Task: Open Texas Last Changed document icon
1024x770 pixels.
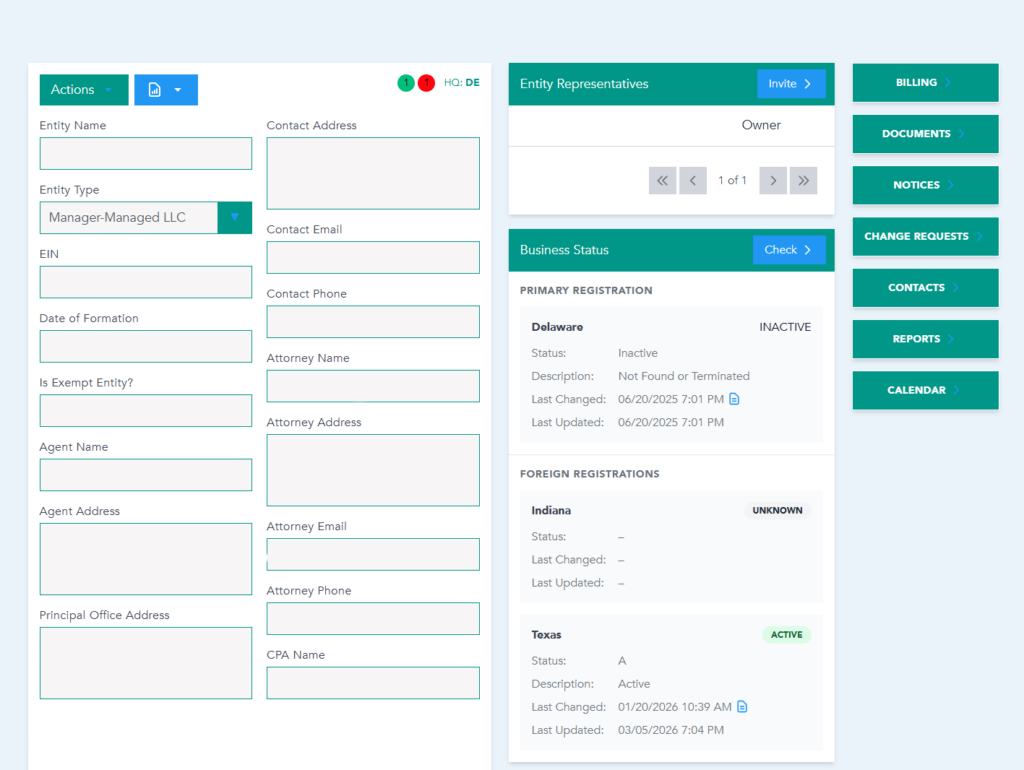Action: 742,707
